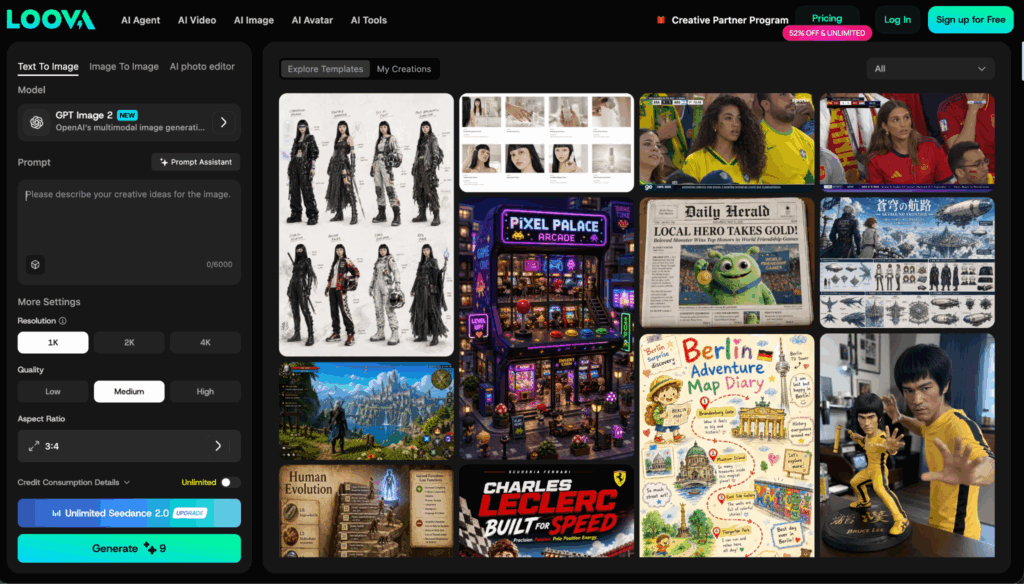Screen dimensions: 1024x584
Task: Open the All filter dropdown
Action: tap(930, 69)
